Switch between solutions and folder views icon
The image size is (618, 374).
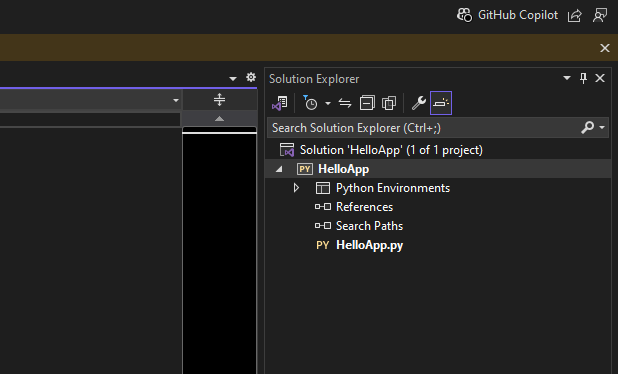pyautogui.click(x=280, y=103)
